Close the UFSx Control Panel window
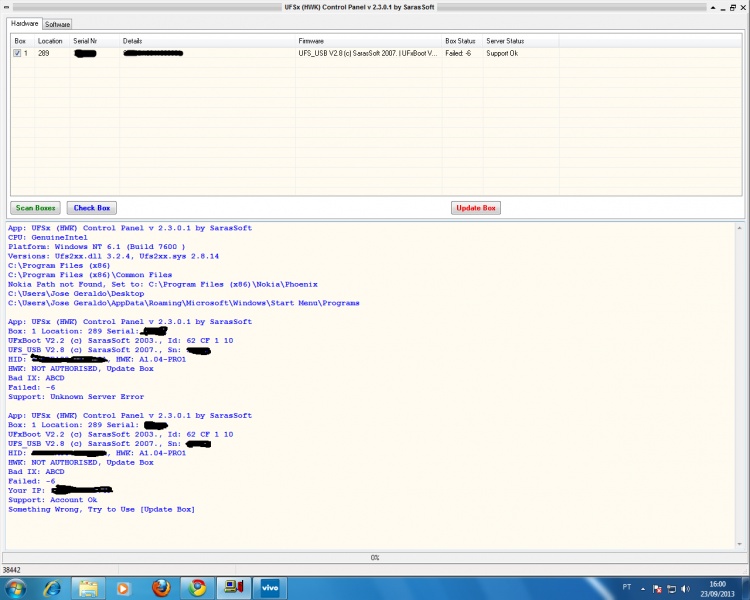 click(743, 8)
